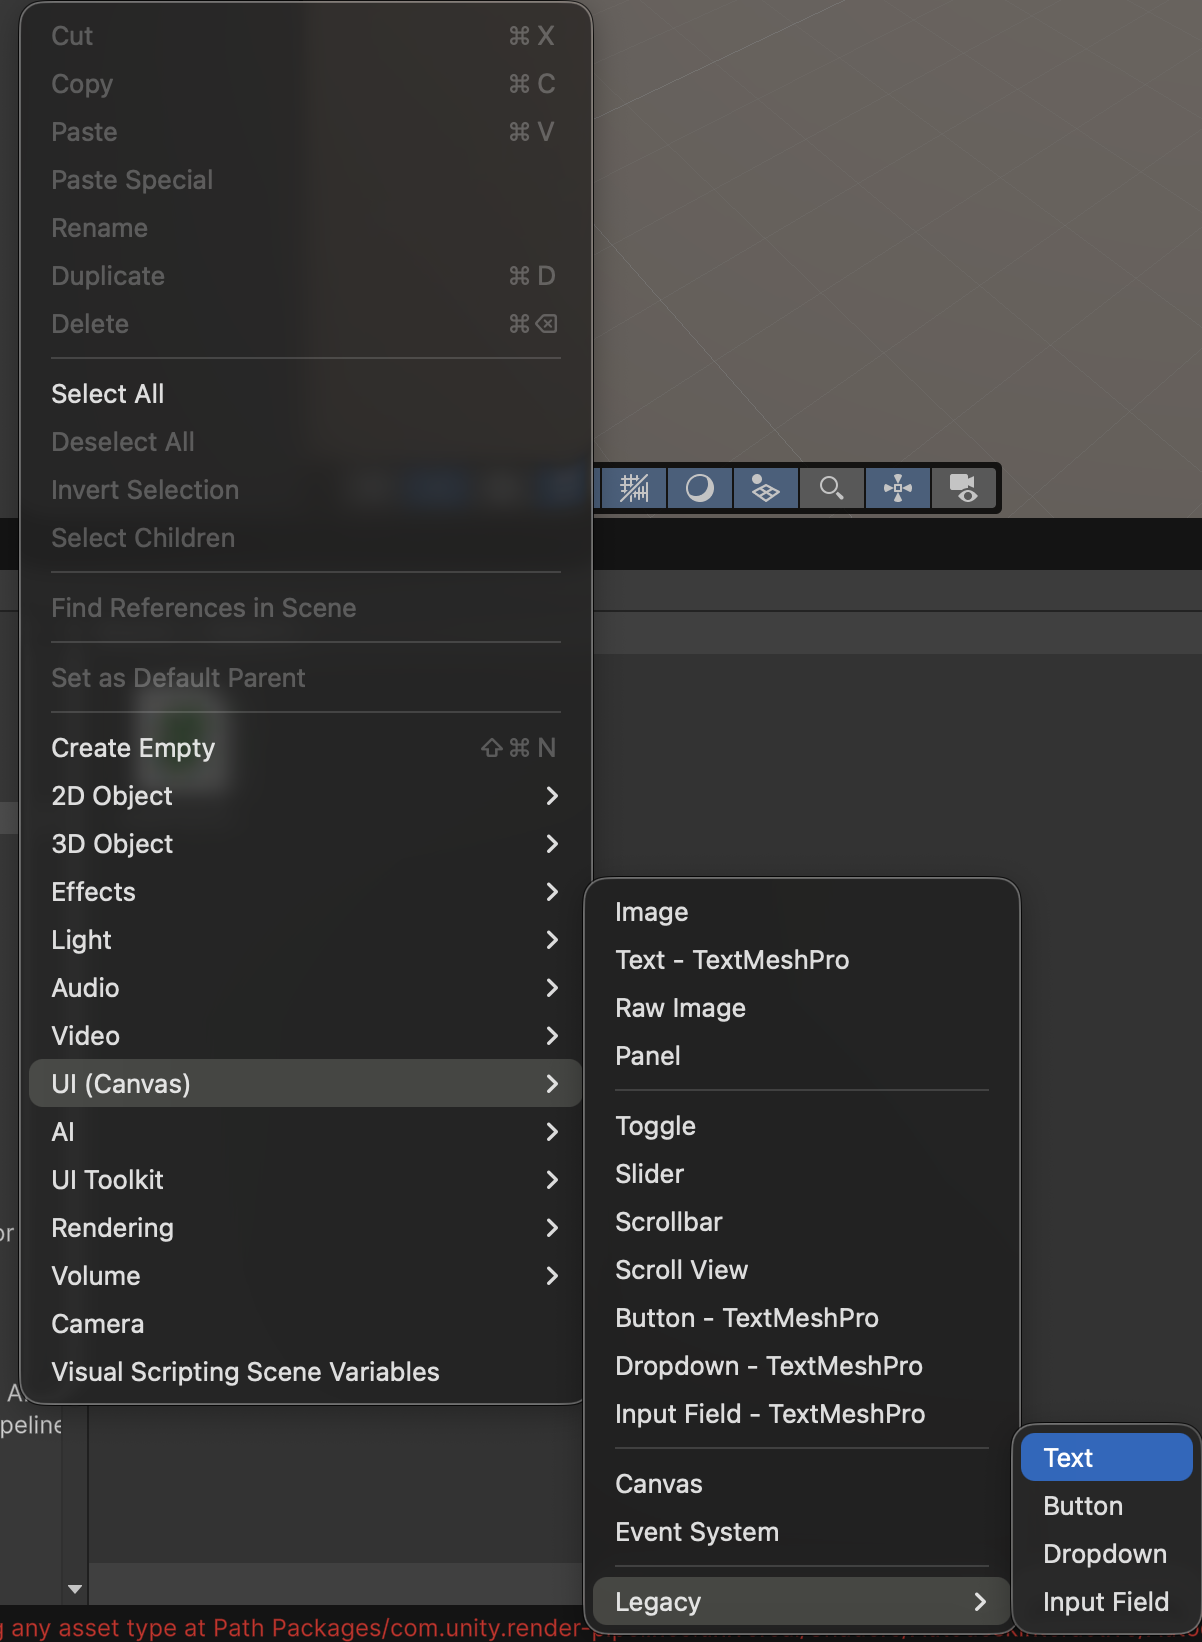Create a UI Image element
Image resolution: width=1202 pixels, height=1642 pixels.
click(x=801, y=912)
